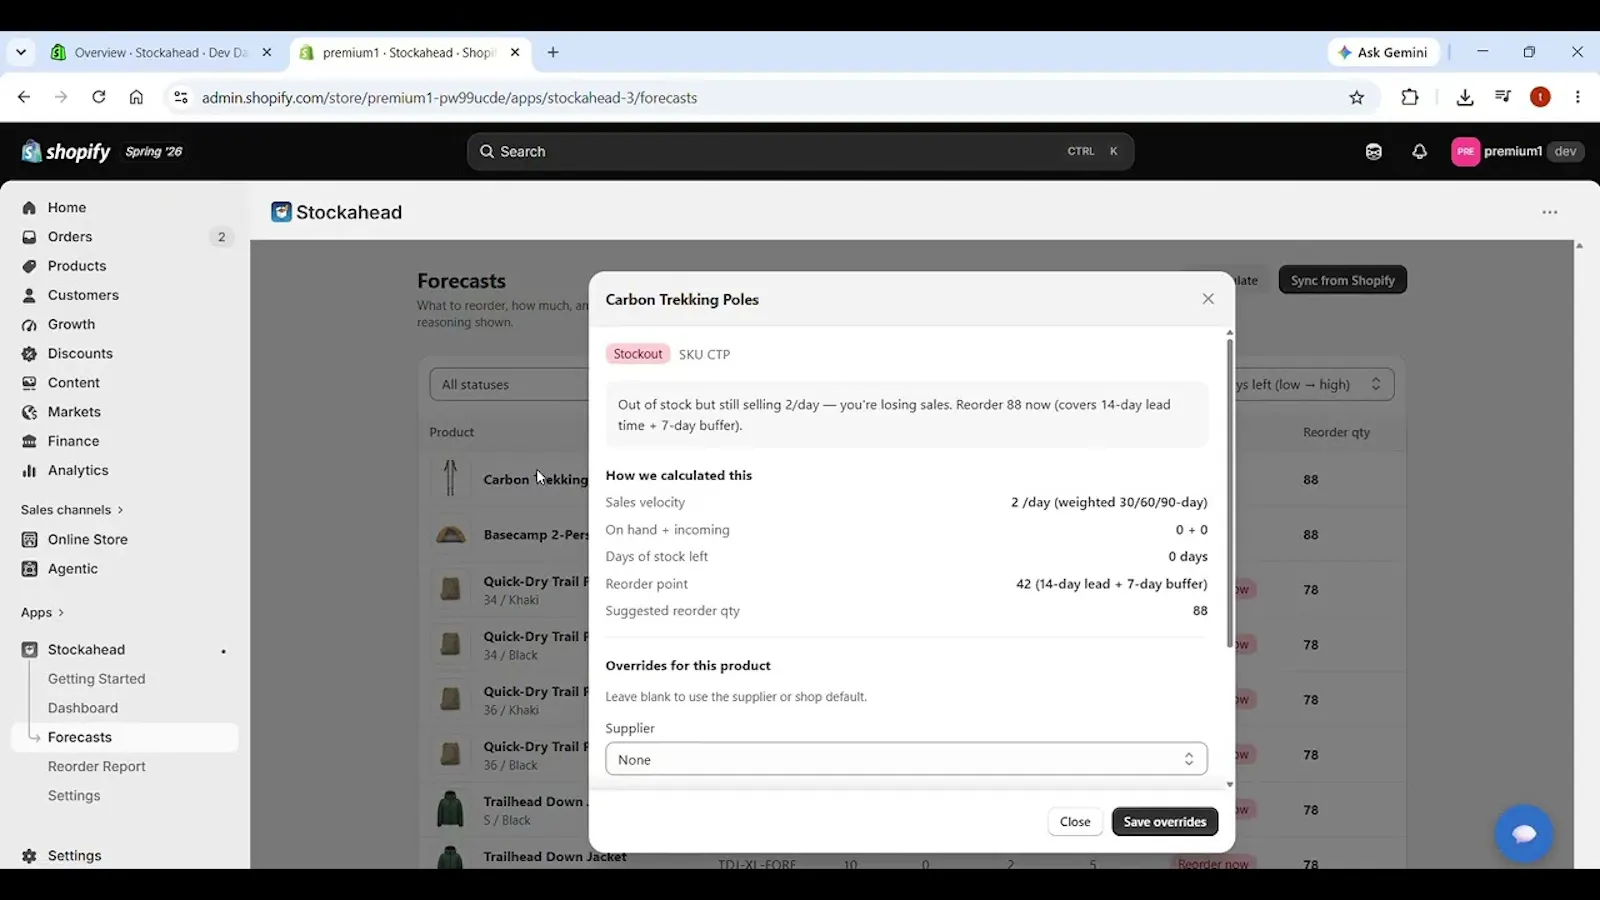Open Analytics in the sidebar
Image resolution: width=1600 pixels, height=900 pixels.
click(x=78, y=470)
